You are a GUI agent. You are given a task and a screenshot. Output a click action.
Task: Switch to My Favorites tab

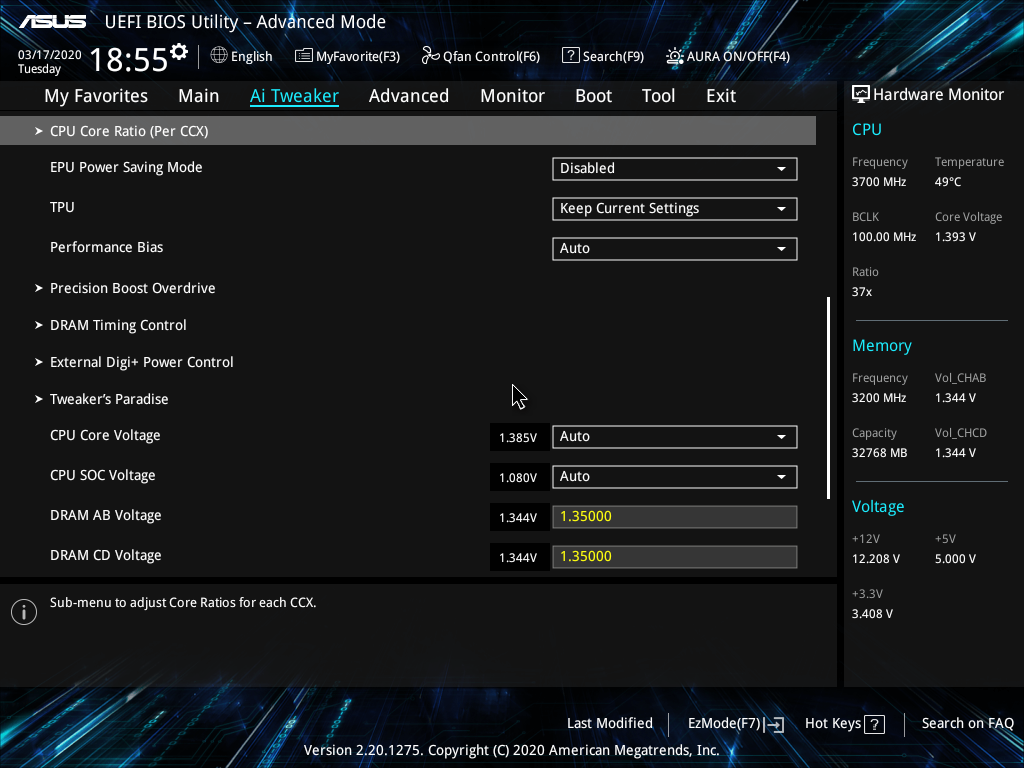coord(96,96)
